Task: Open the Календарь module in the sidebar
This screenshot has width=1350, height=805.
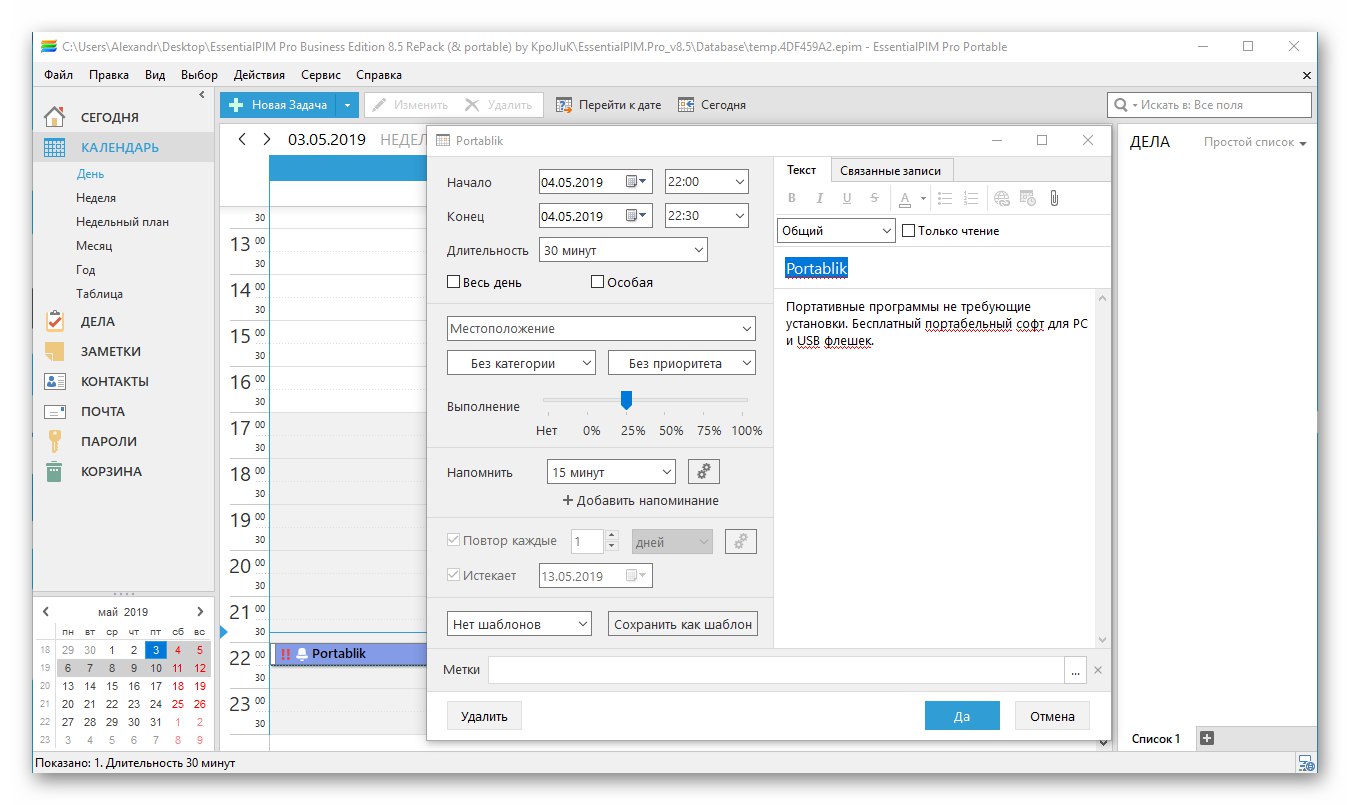Action: coord(124,147)
